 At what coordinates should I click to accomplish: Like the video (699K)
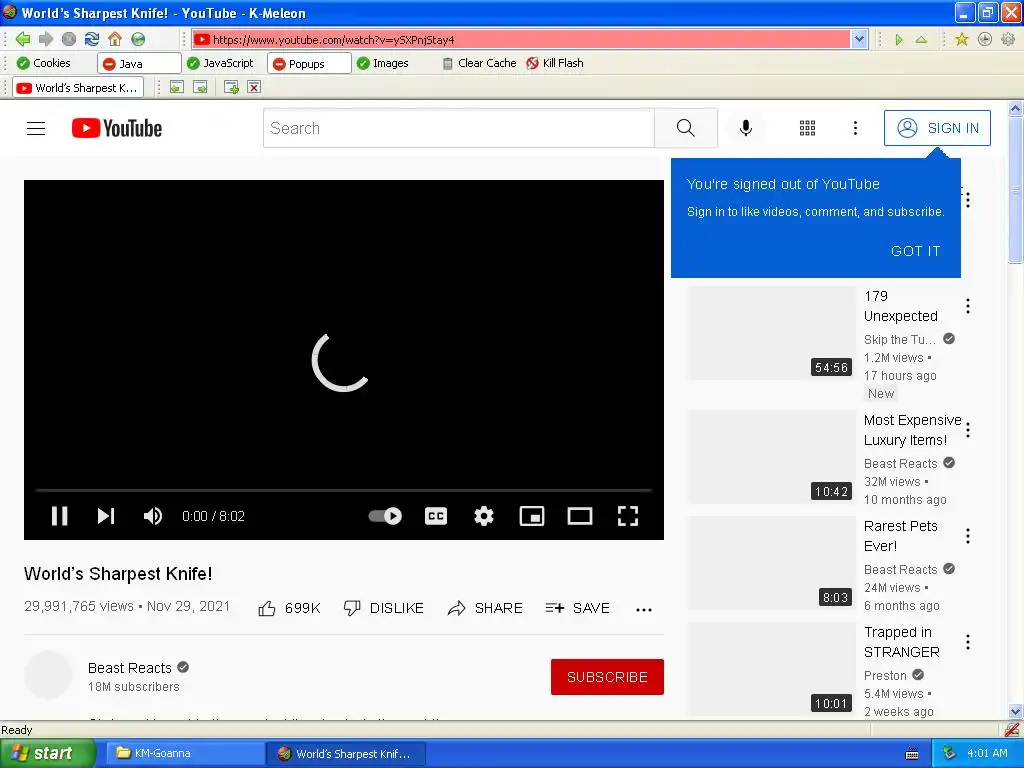tap(289, 608)
